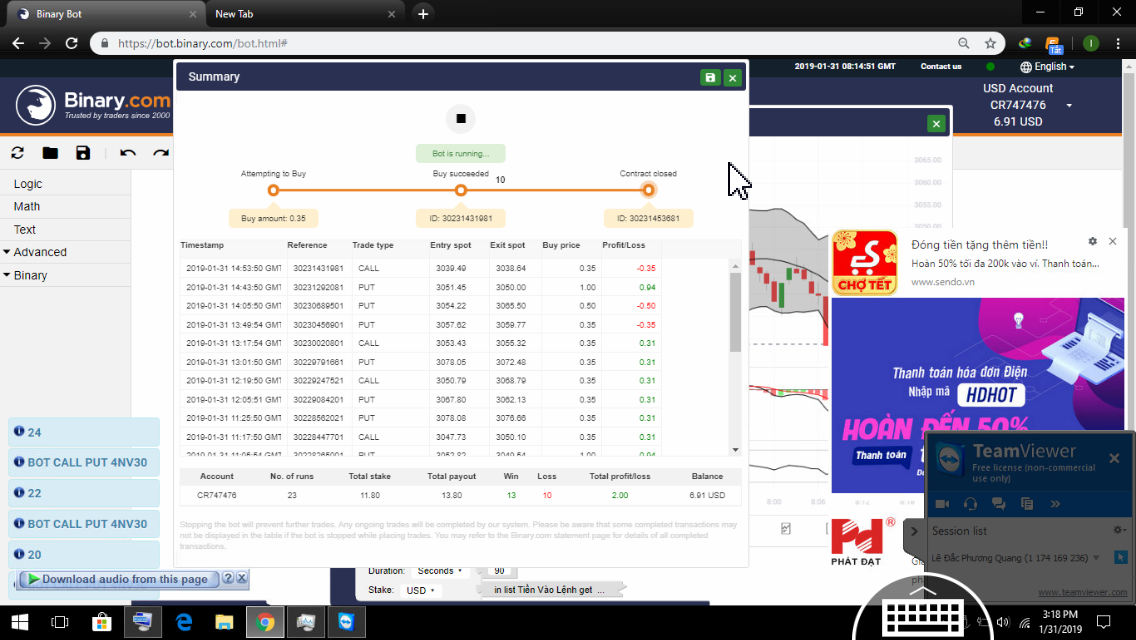Bookmark this page with the star
Image resolution: width=1136 pixels, height=640 pixels.
990,43
